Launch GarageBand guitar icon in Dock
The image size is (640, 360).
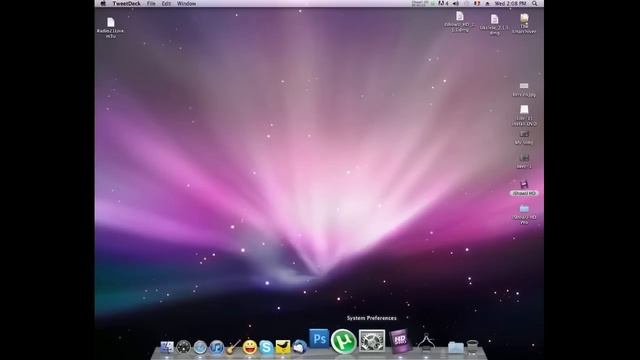point(233,347)
